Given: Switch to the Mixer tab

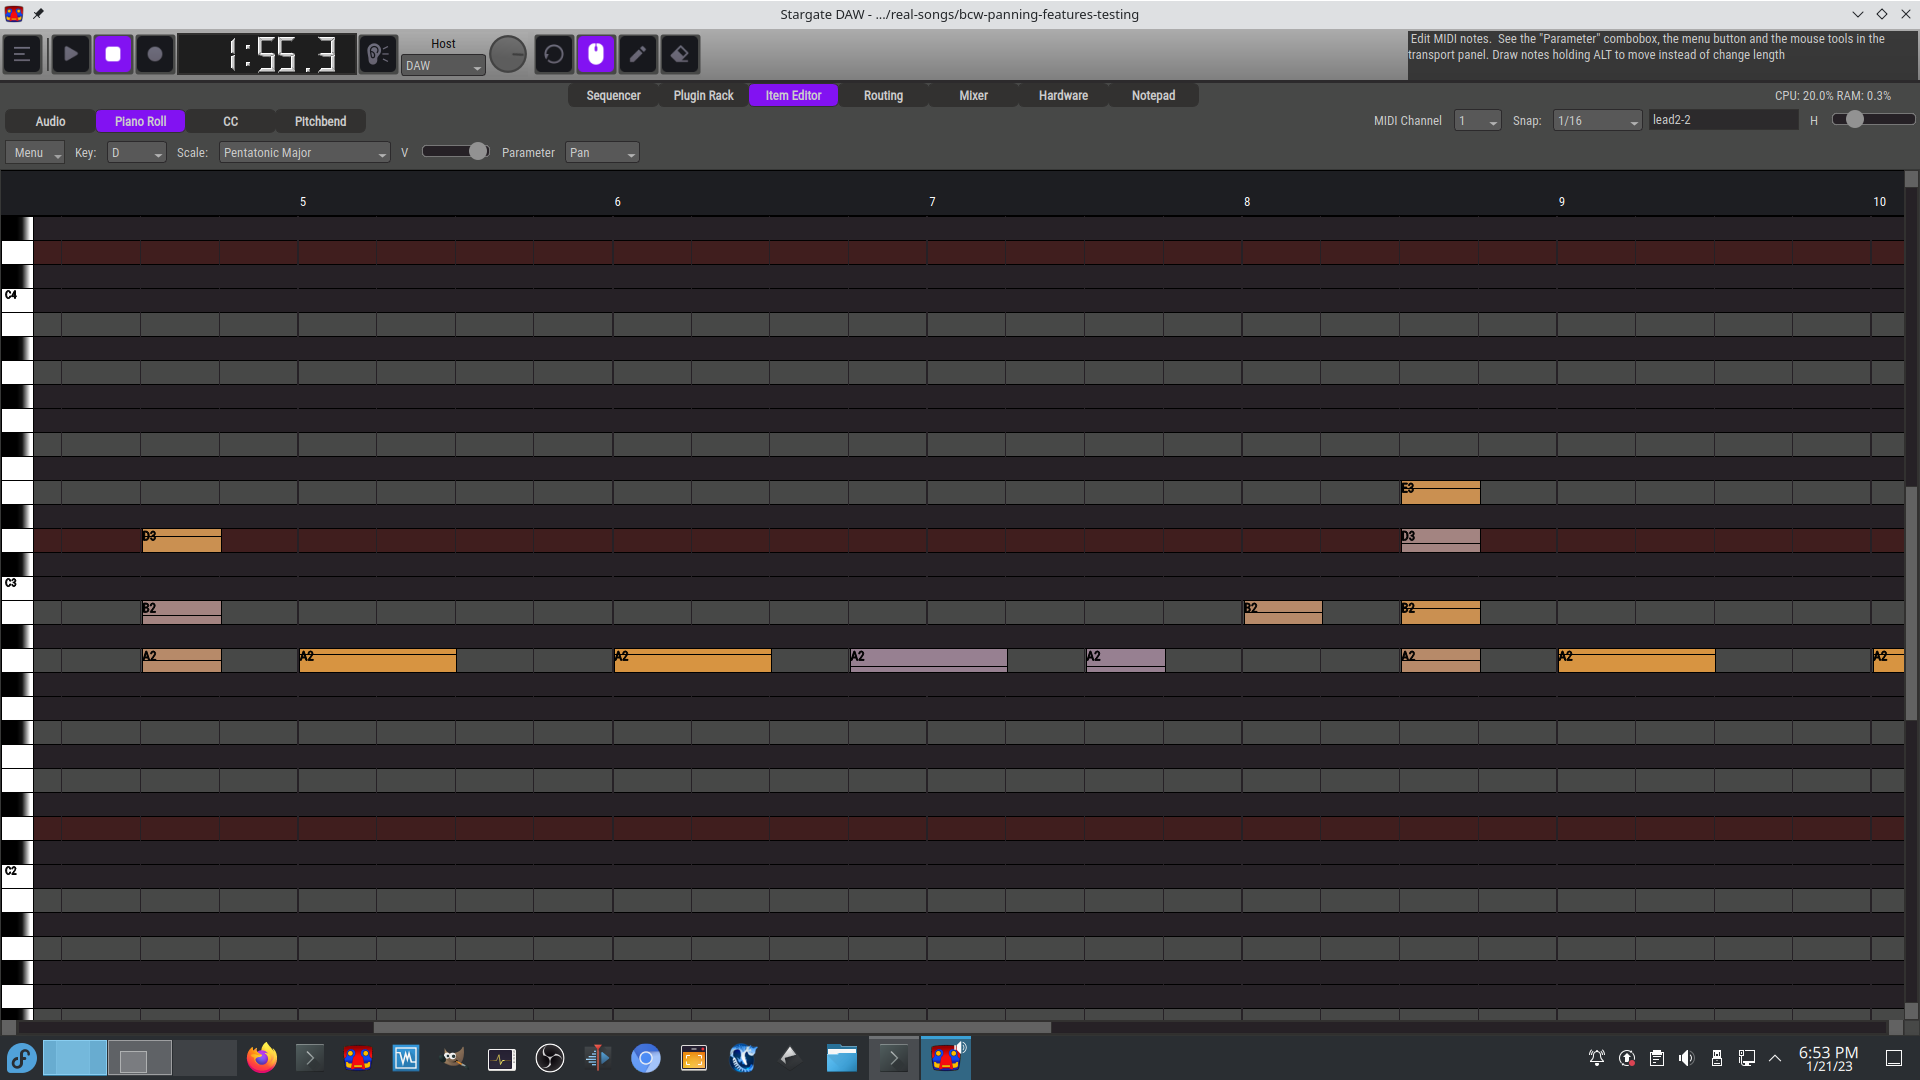Looking at the screenshot, I should (x=973, y=96).
